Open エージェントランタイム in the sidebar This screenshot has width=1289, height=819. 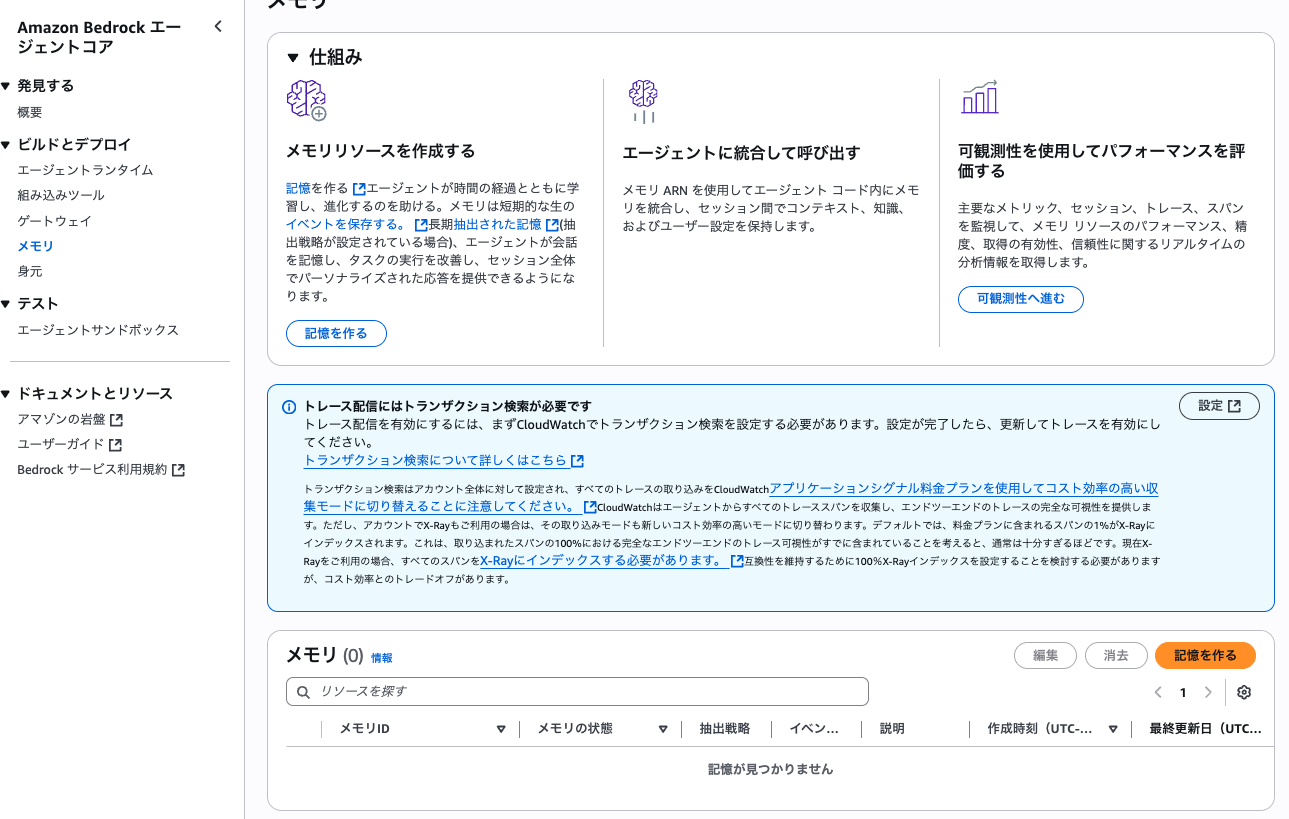(85, 170)
